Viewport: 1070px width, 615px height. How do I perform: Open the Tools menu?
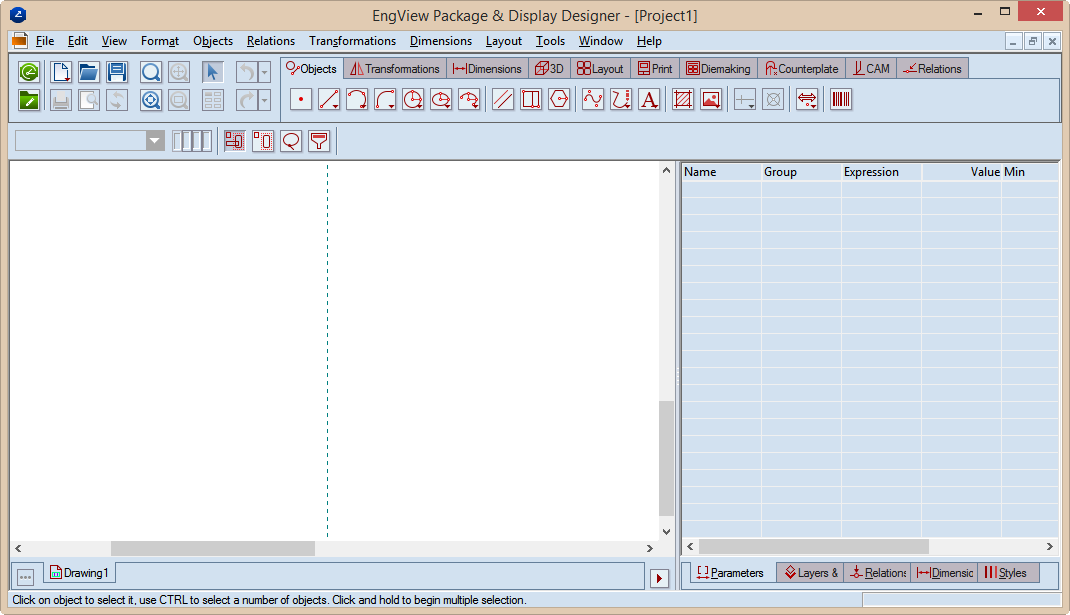pyautogui.click(x=550, y=41)
